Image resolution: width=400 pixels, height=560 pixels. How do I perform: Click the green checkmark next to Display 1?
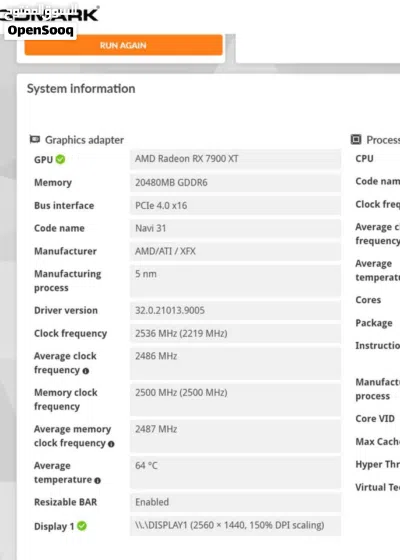click(82, 526)
